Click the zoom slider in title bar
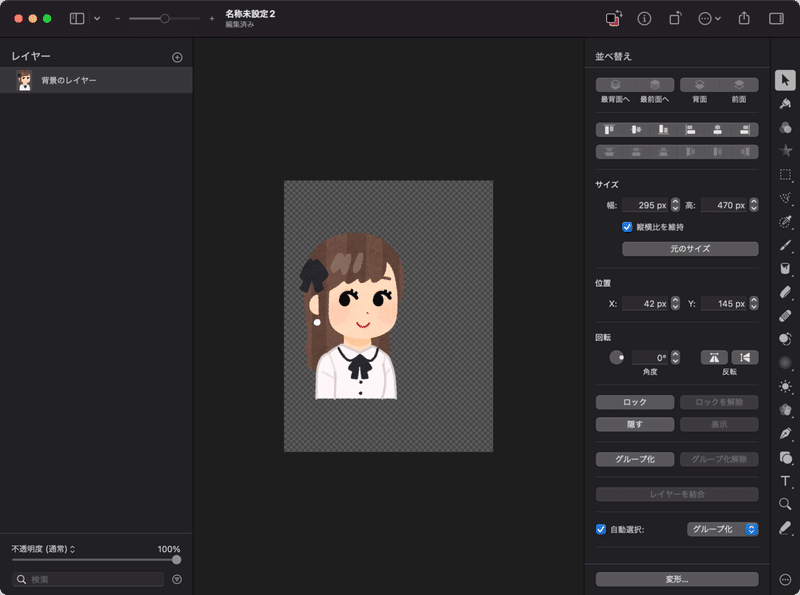The width and height of the screenshot is (800, 595). [x=164, y=19]
